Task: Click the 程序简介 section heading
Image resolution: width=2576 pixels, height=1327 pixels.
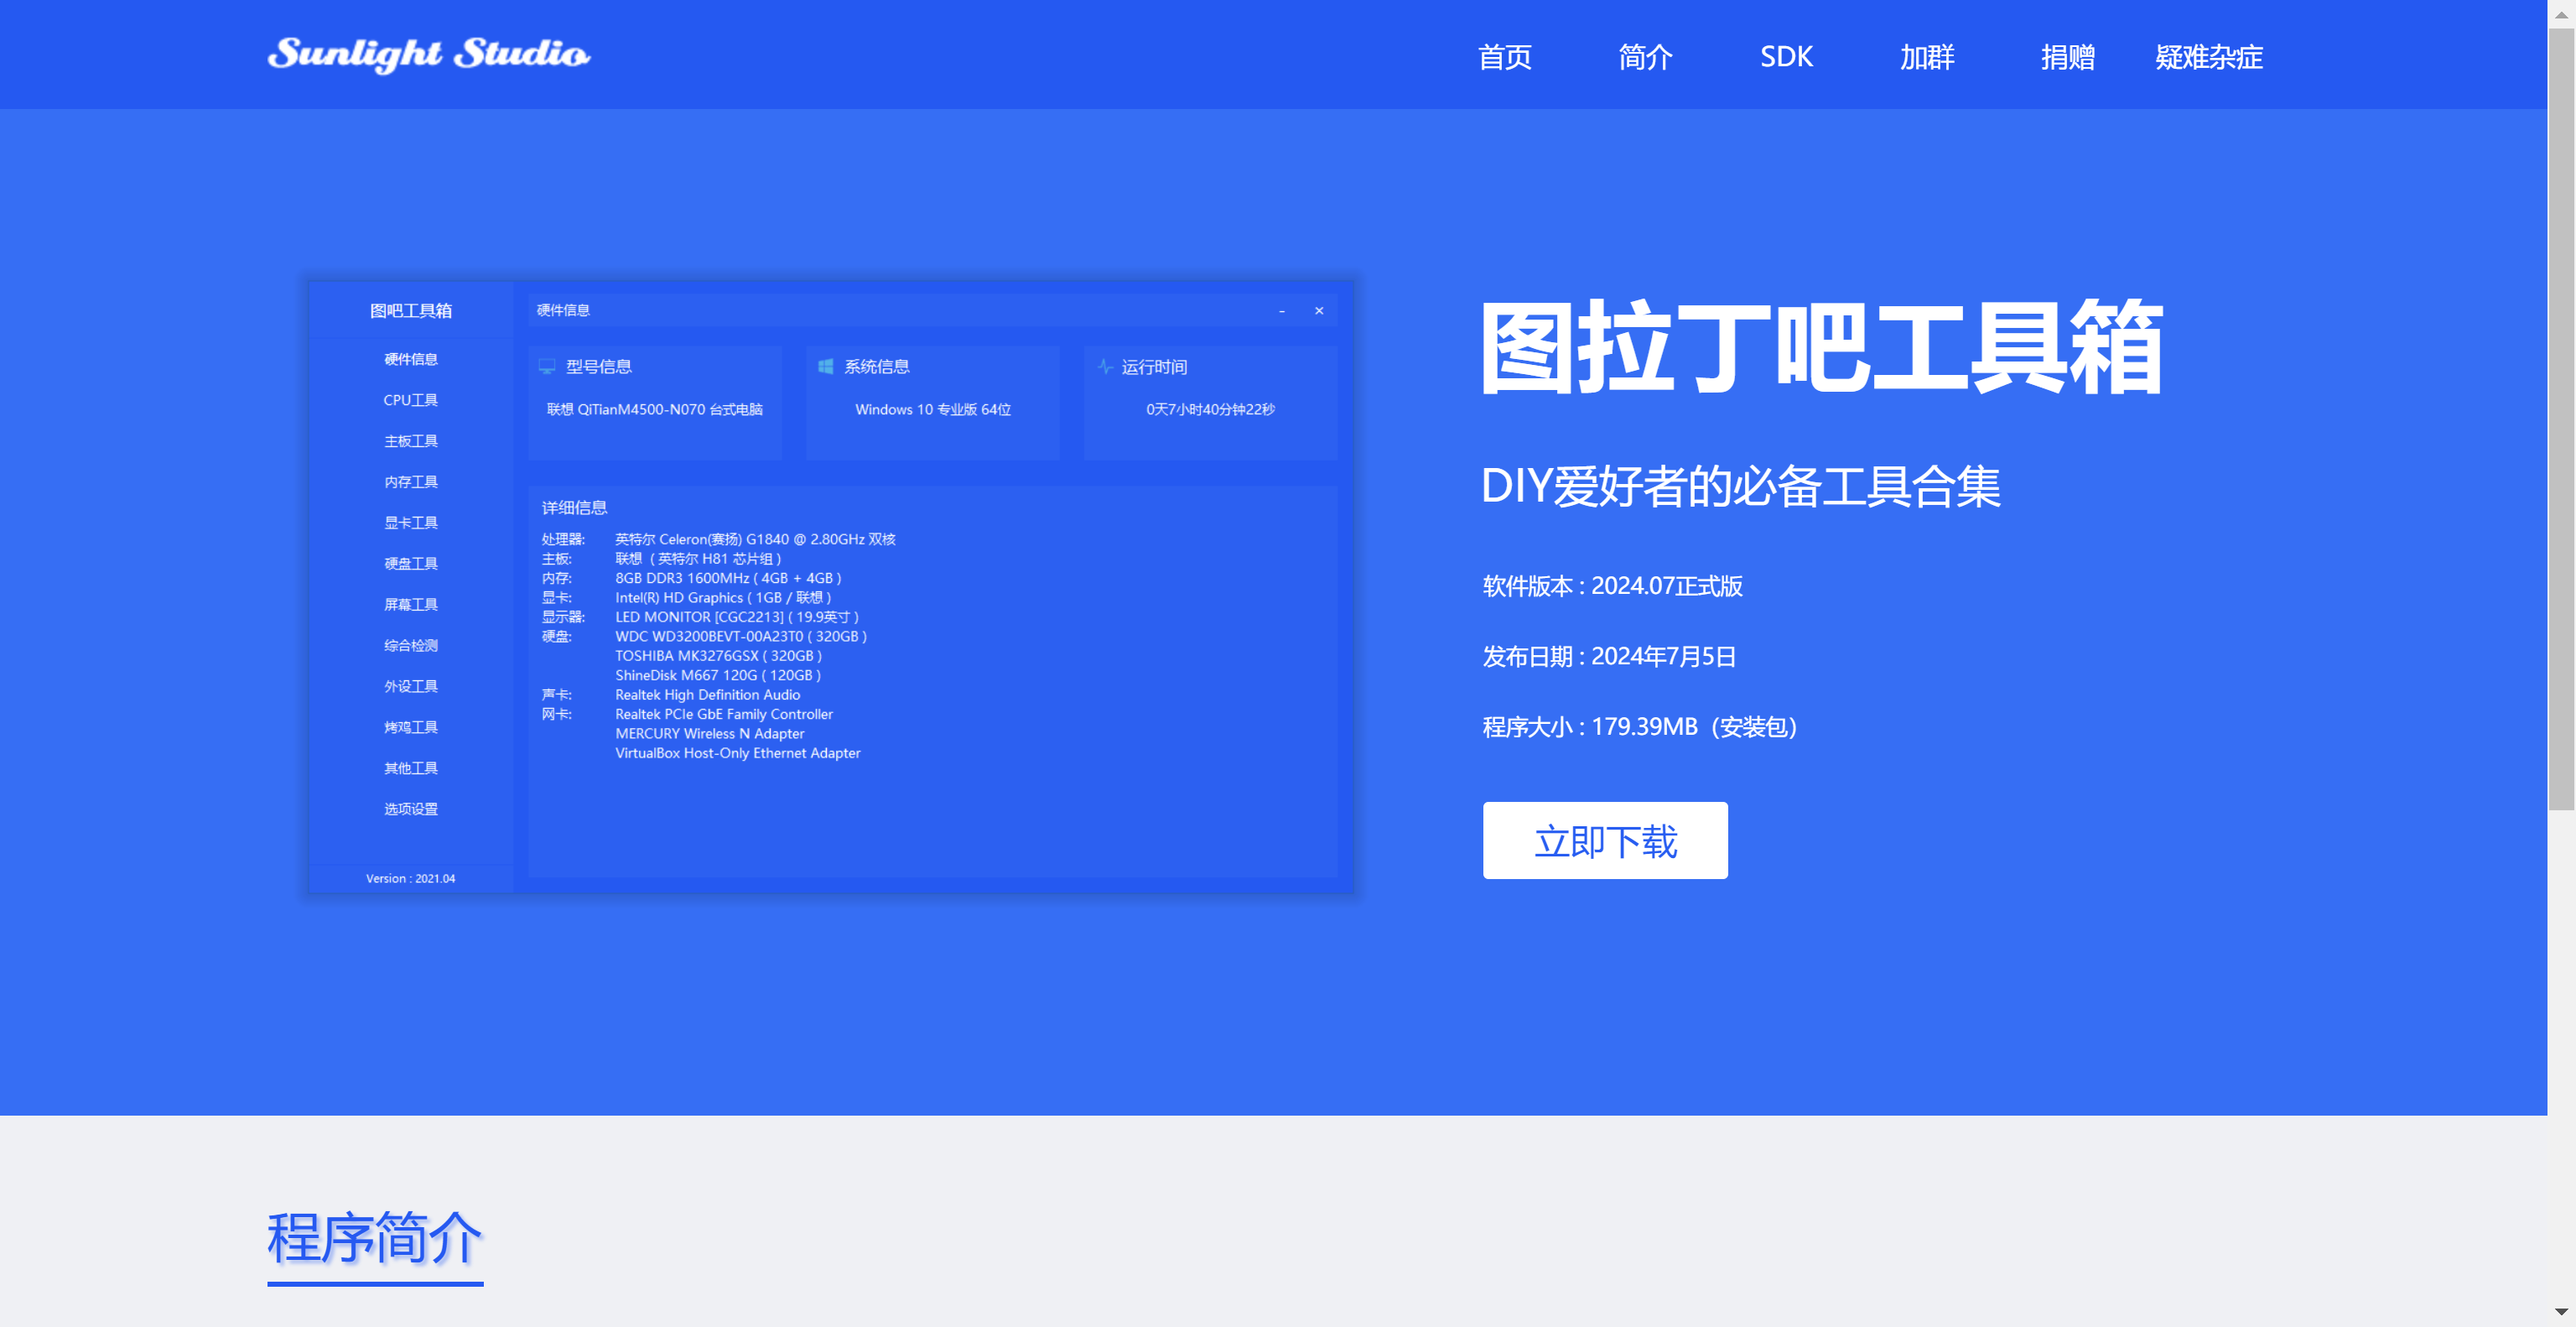Action: coord(375,1237)
